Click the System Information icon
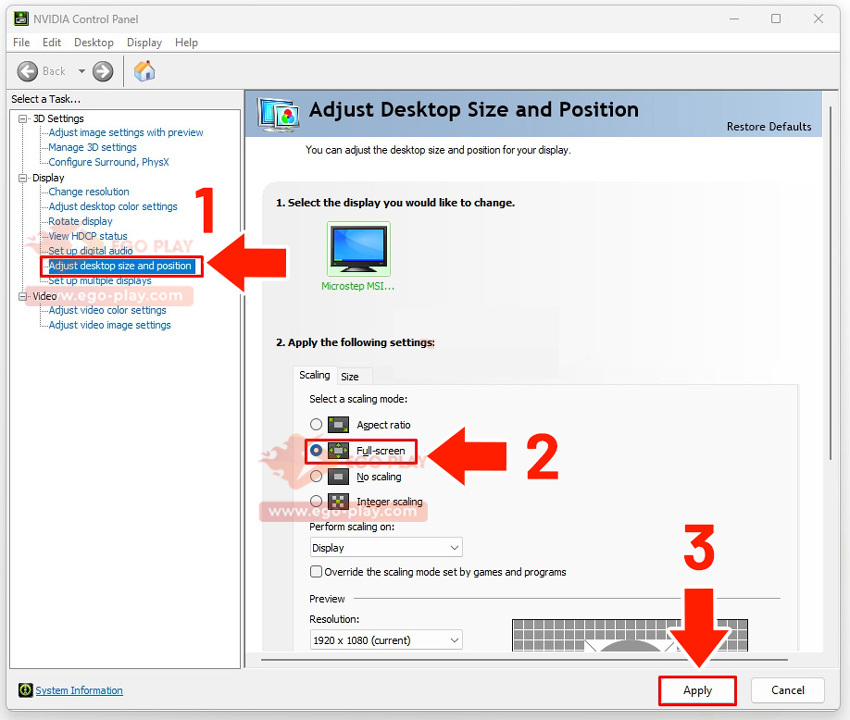850x720 pixels. point(25,690)
